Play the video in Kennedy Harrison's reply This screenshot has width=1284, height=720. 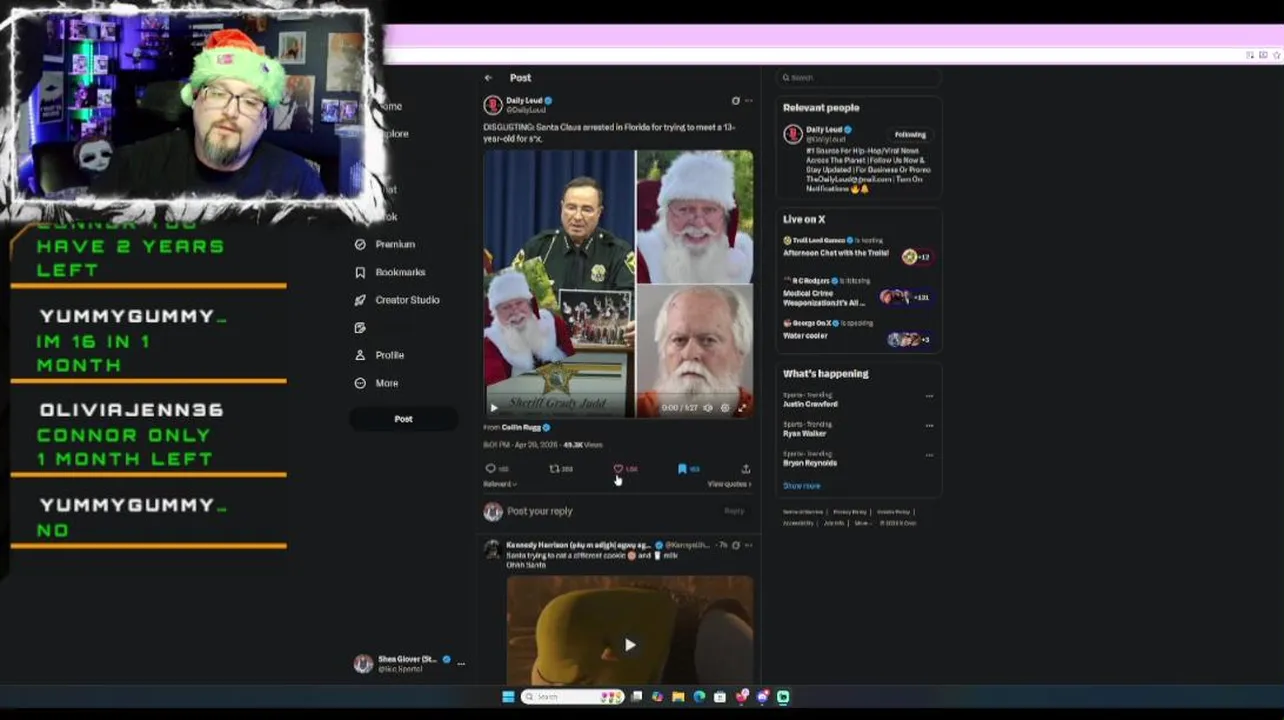tap(630, 645)
